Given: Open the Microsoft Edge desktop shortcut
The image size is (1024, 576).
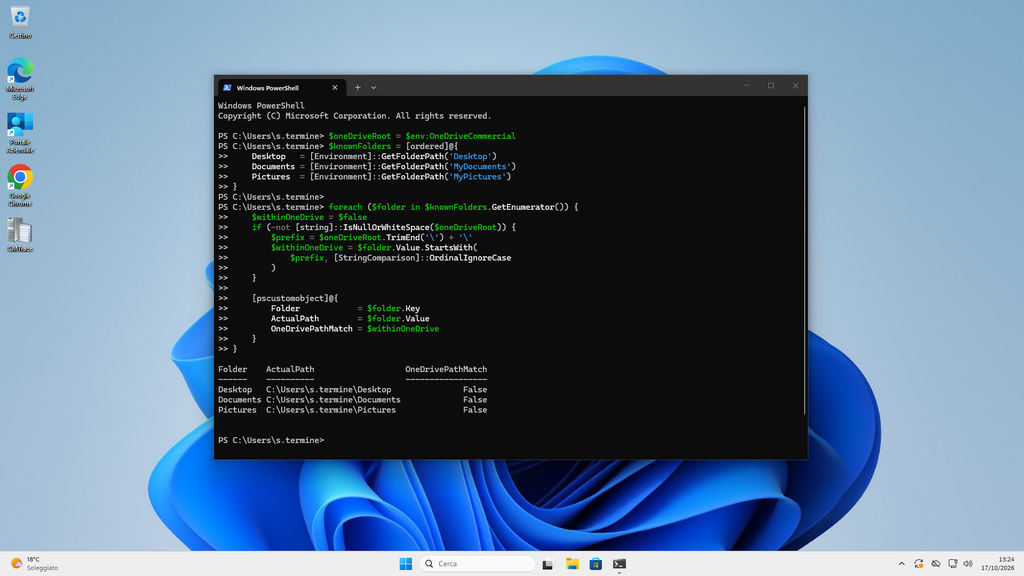Looking at the screenshot, I should click(20, 79).
